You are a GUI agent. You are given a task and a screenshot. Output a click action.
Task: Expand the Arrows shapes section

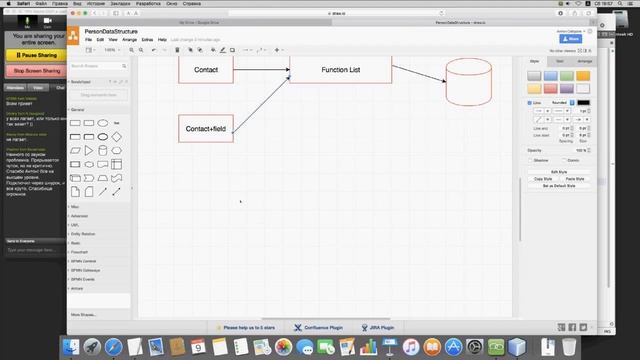click(x=77, y=289)
